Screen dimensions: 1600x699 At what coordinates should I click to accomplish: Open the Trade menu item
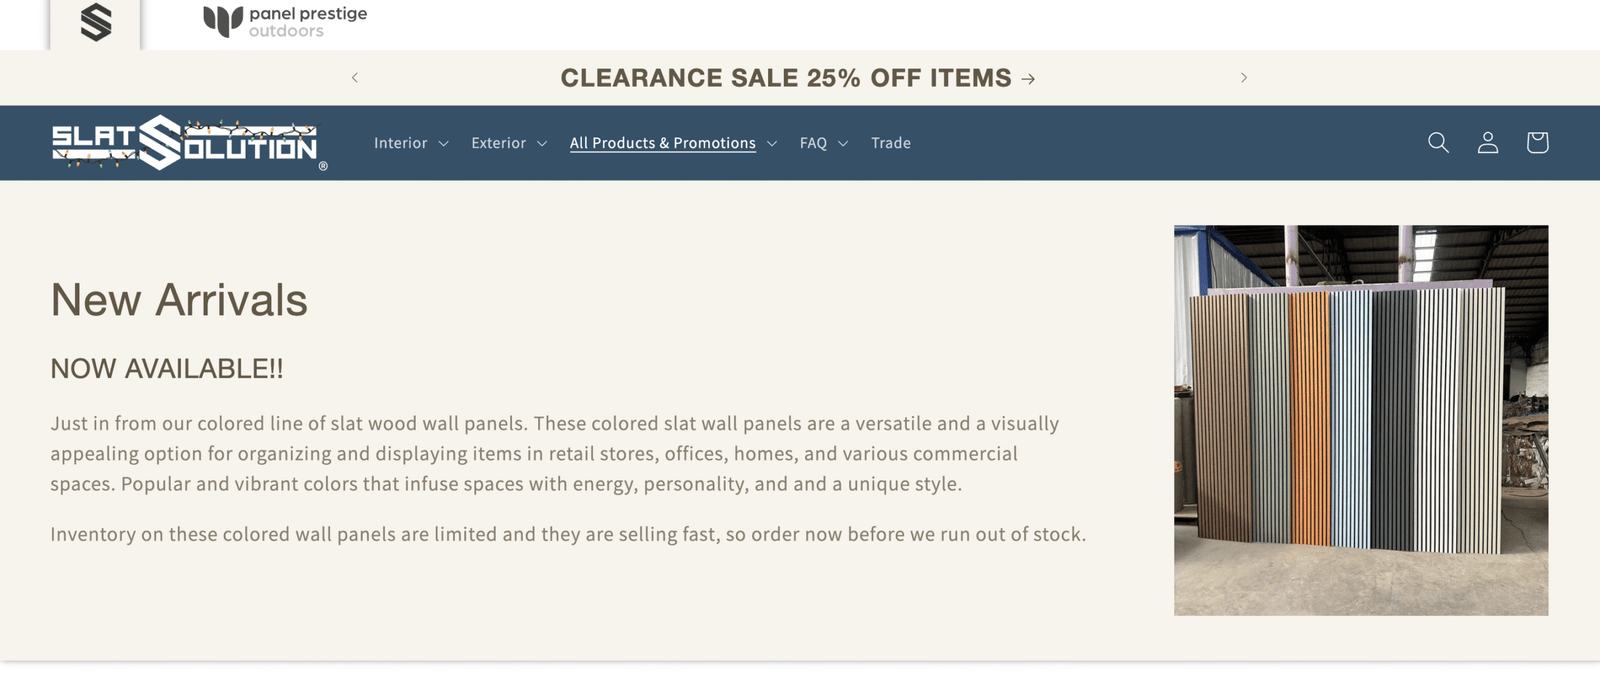(890, 143)
